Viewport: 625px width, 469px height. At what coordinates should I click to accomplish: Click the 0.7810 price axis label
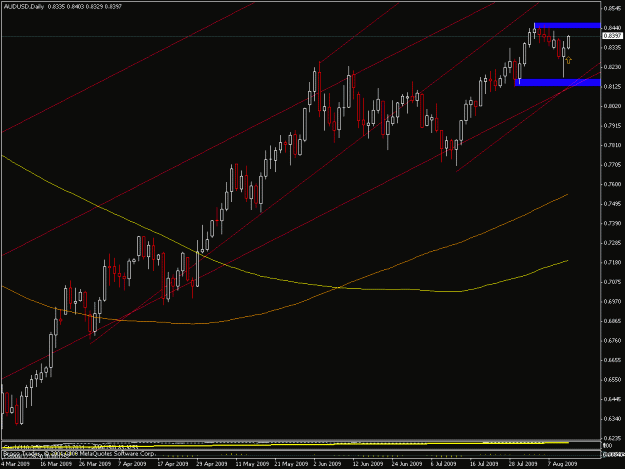click(x=612, y=145)
